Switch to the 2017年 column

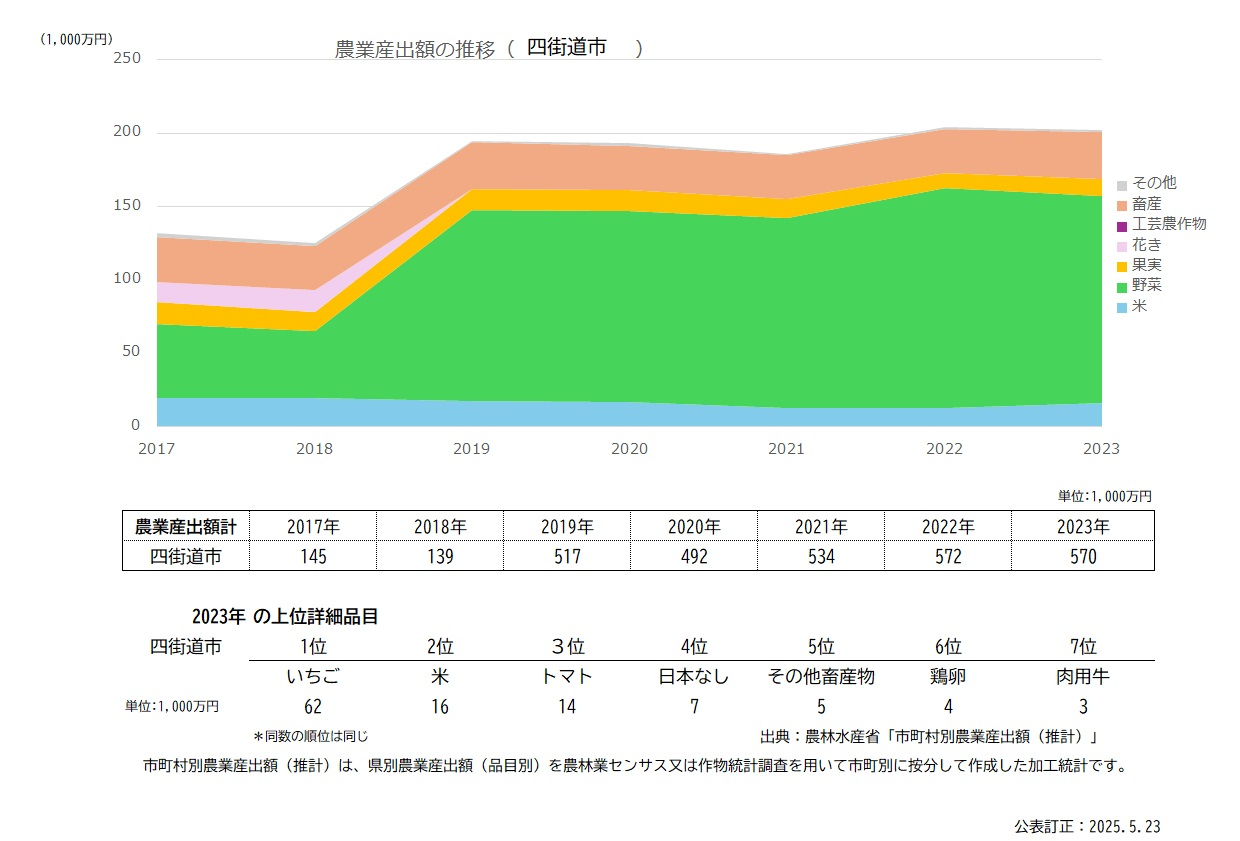[x=313, y=526]
